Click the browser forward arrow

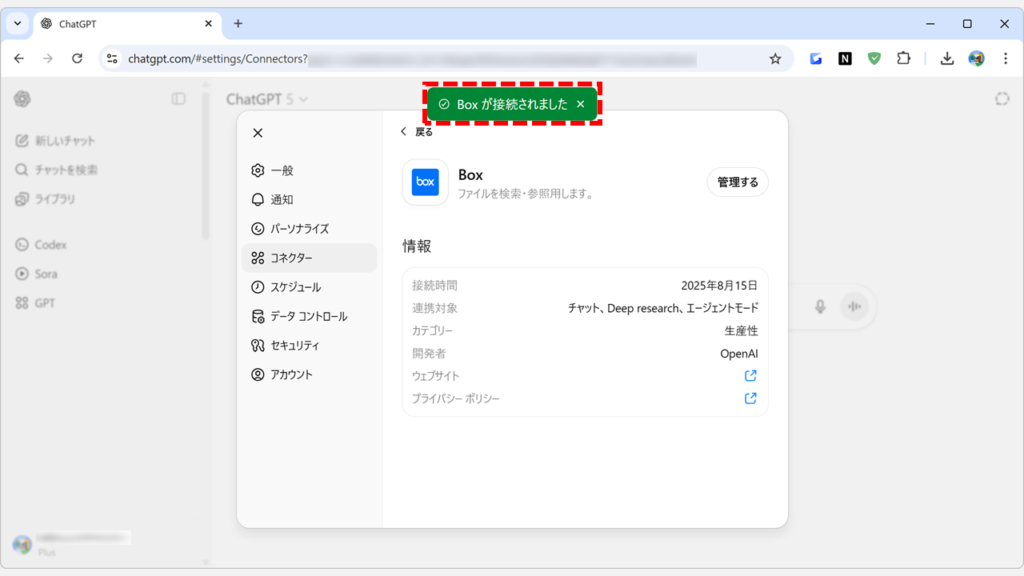tap(48, 59)
